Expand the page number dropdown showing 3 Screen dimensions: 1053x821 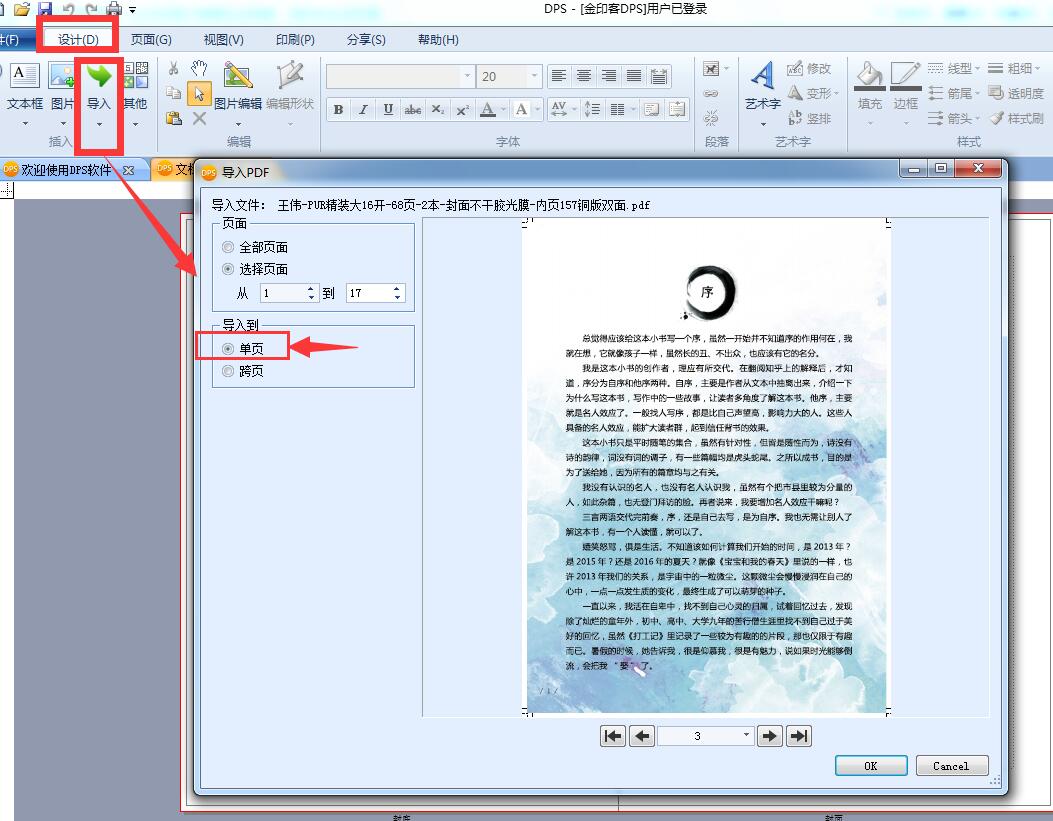tap(746, 736)
